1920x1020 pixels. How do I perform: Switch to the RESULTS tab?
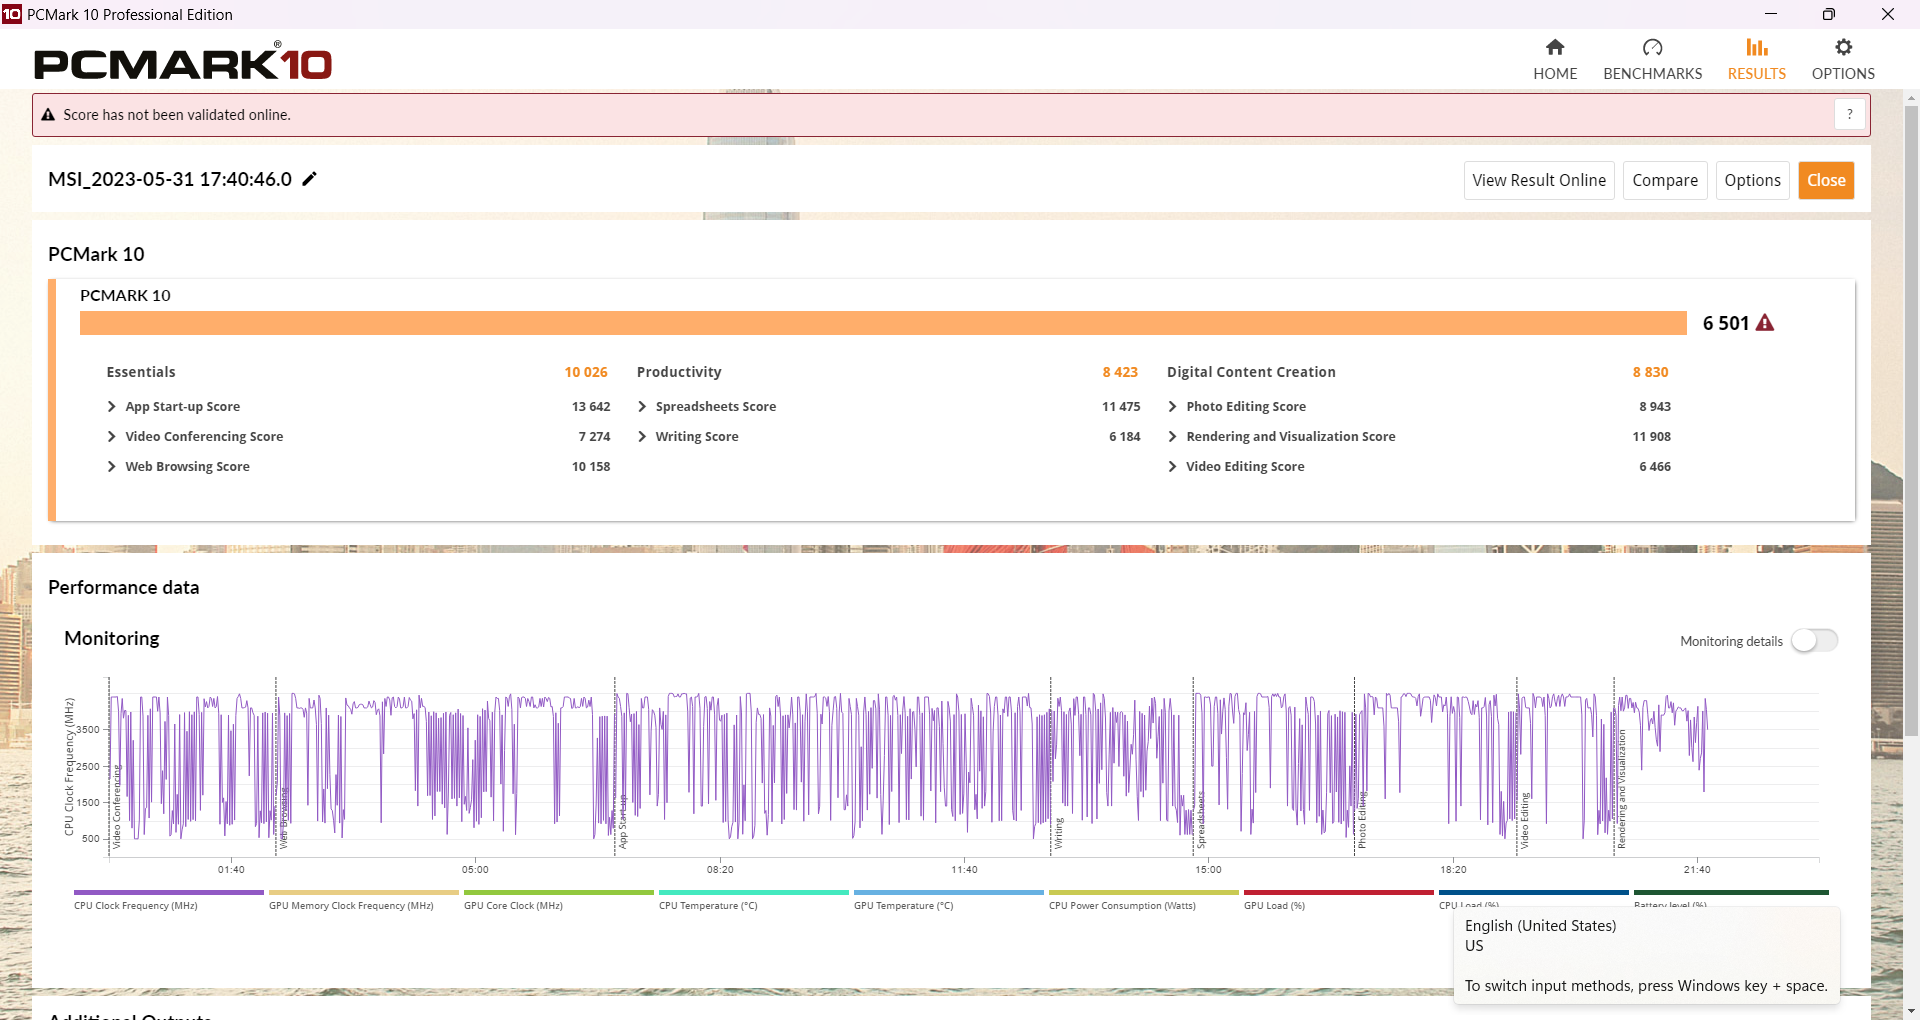tap(1757, 60)
